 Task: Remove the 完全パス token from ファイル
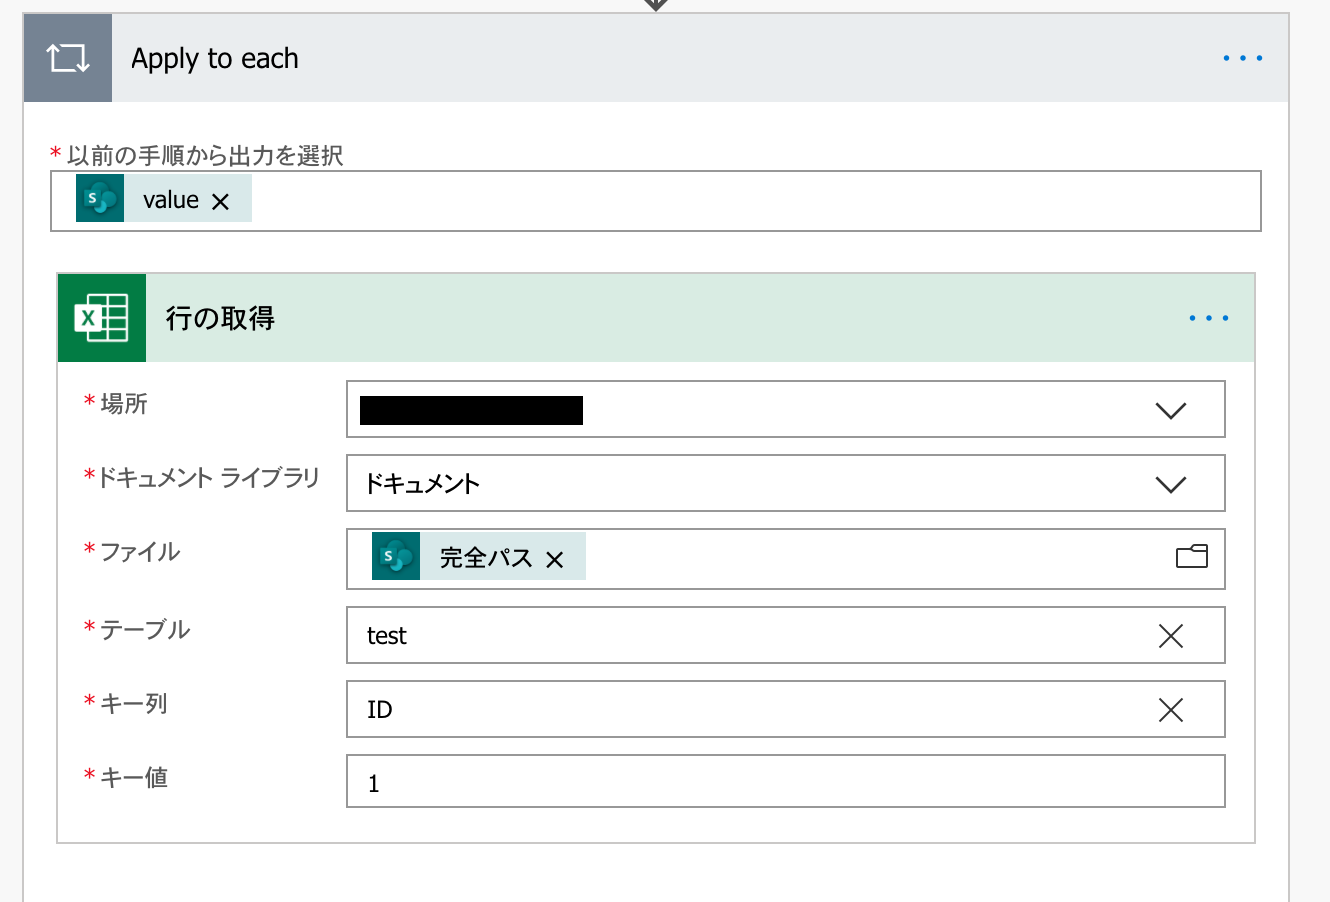tap(555, 560)
